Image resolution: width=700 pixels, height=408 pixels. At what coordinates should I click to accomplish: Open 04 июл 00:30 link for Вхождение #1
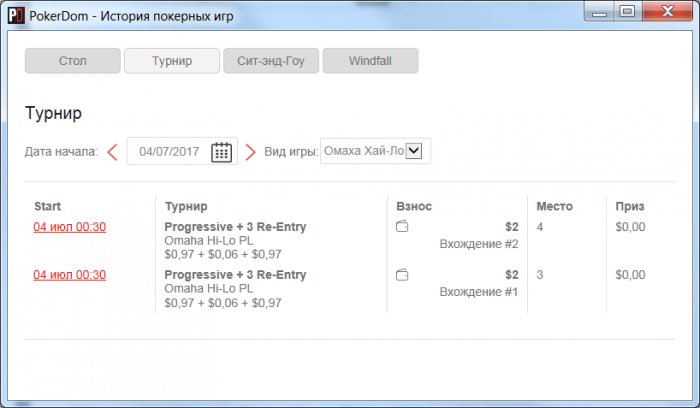click(x=70, y=275)
